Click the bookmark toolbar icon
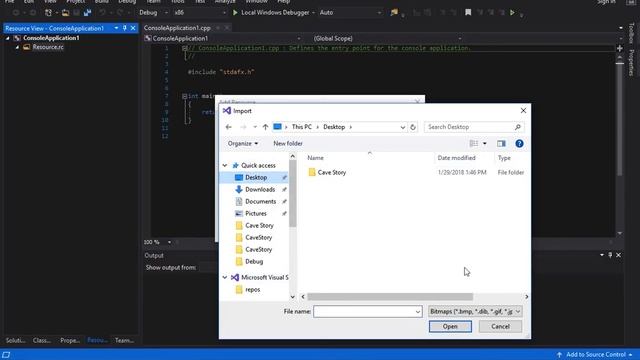The image size is (640, 360). [x=468, y=13]
